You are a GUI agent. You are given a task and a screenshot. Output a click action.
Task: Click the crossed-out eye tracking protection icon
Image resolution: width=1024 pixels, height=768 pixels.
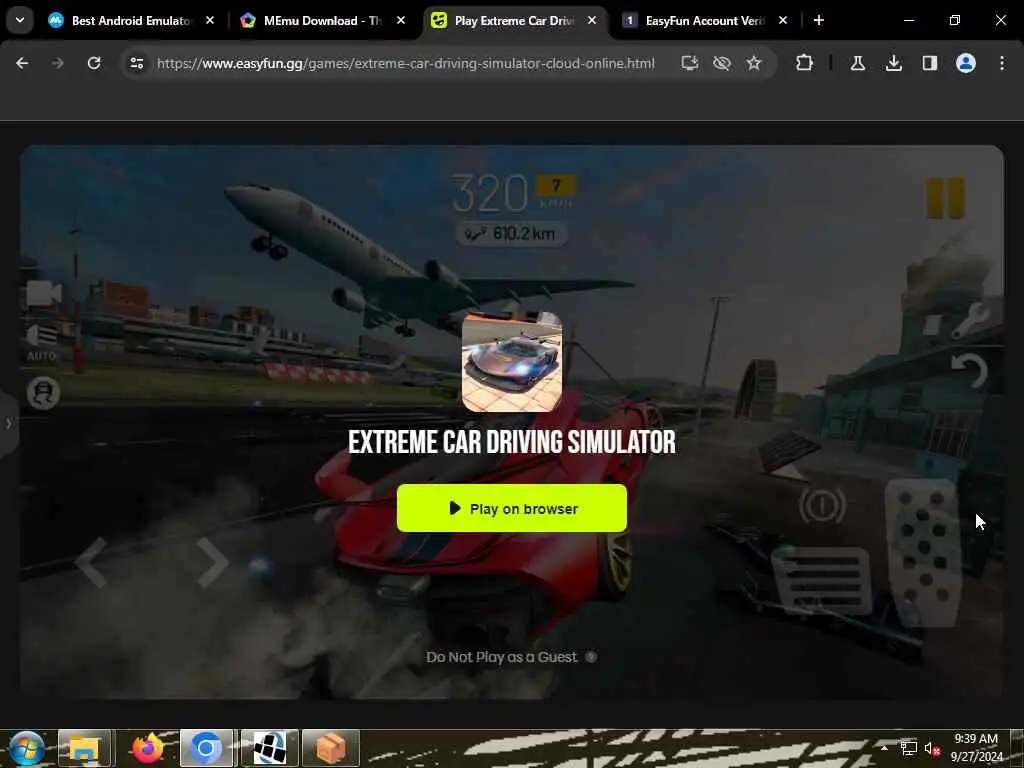click(722, 63)
